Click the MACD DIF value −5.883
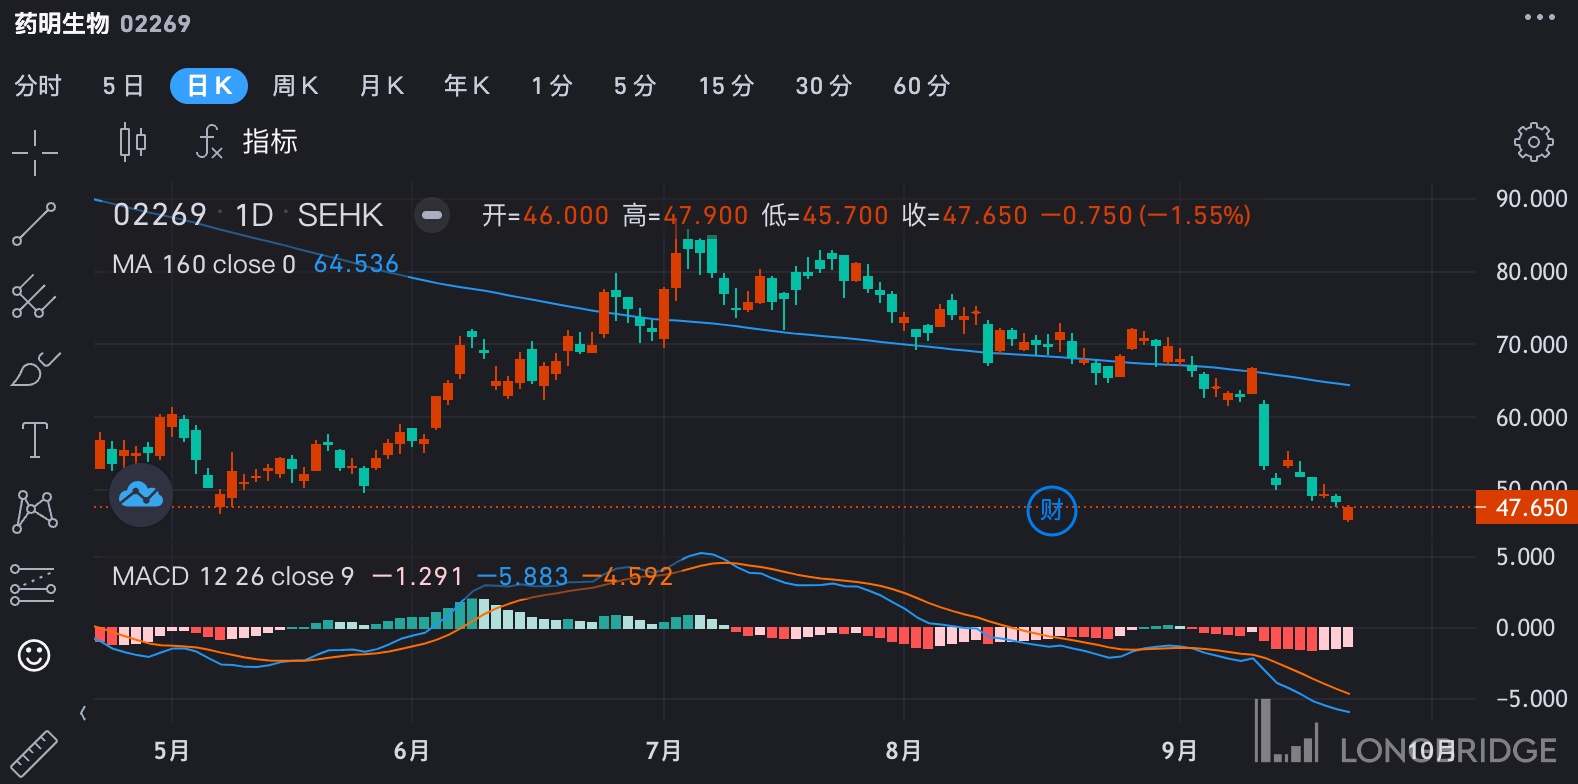Viewport: 1578px width, 784px height. pos(523,576)
